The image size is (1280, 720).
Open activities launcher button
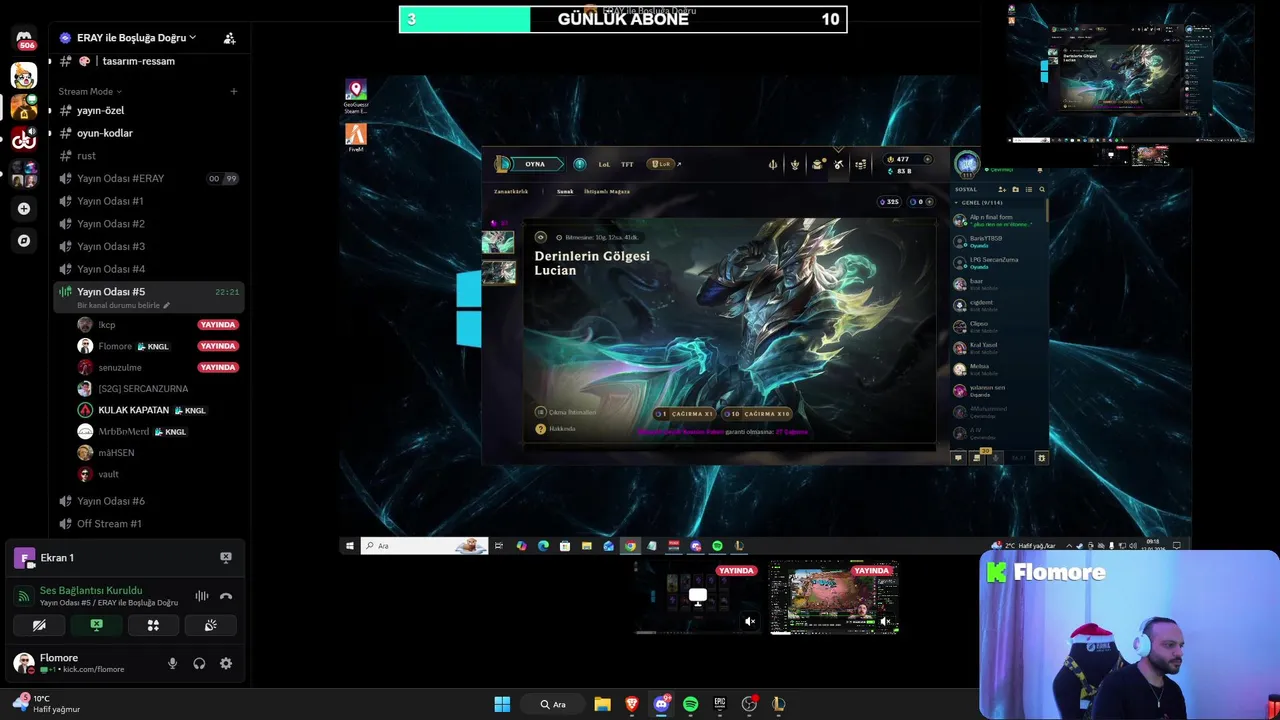pos(153,625)
